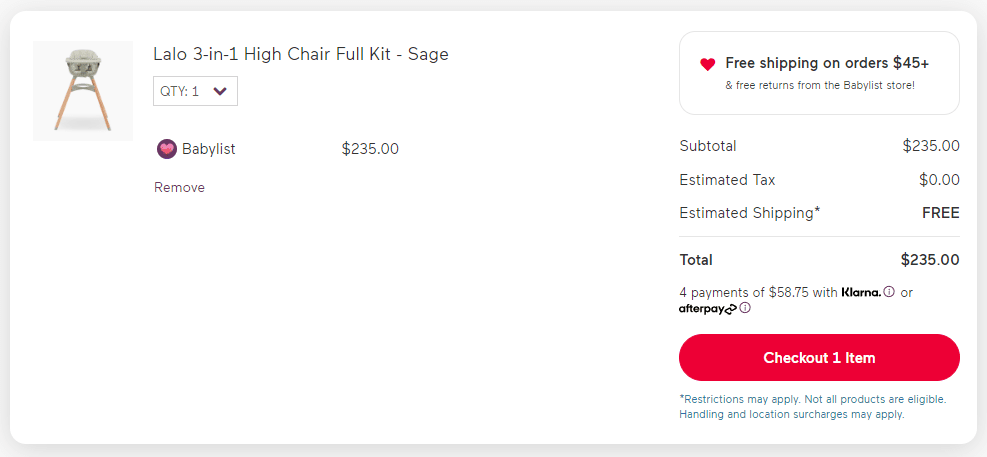The height and width of the screenshot is (457, 987).
Task: Click the Free shipping on orders $45+ banner
Action: pyautogui.click(x=819, y=73)
